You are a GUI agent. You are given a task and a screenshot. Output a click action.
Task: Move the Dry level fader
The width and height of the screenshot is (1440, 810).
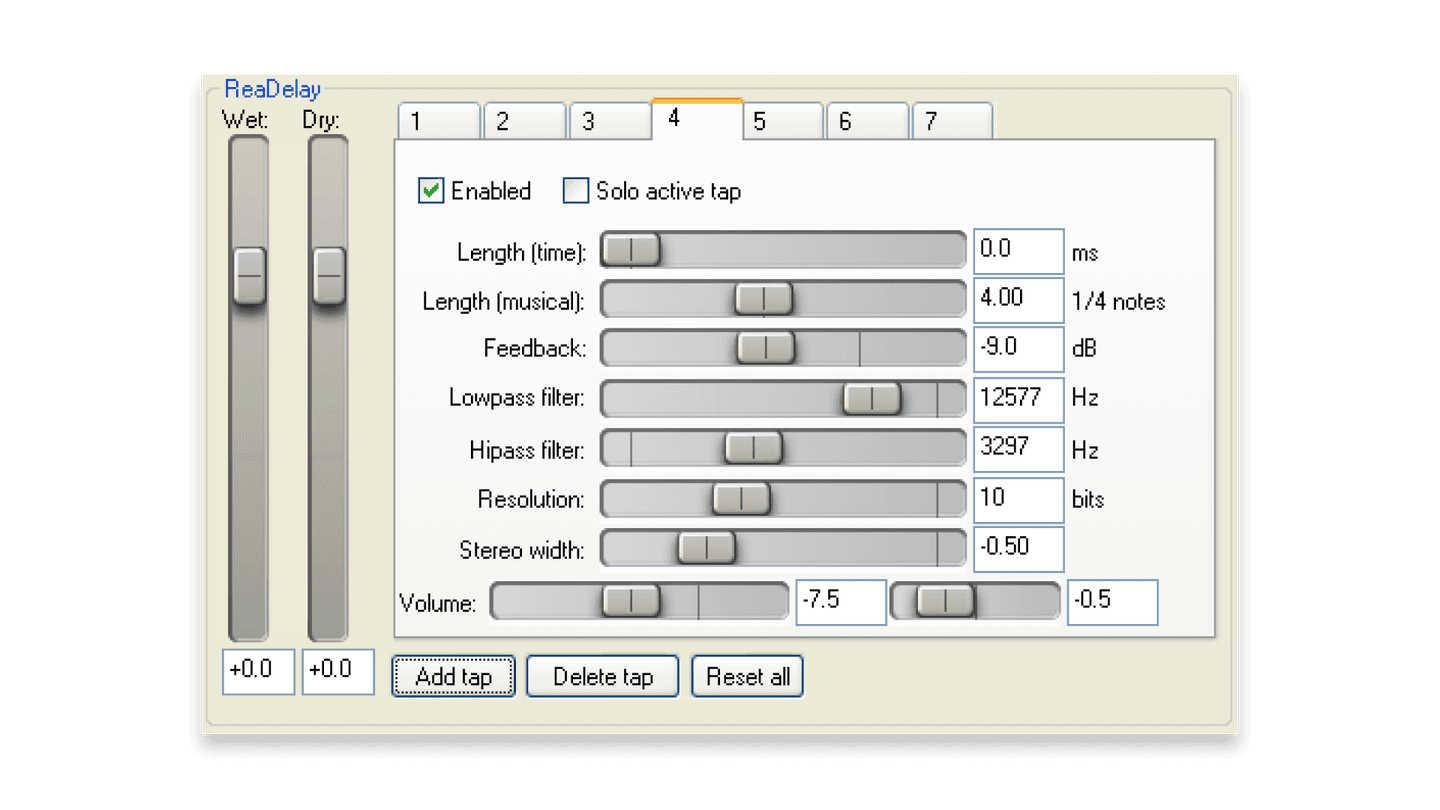point(327,272)
